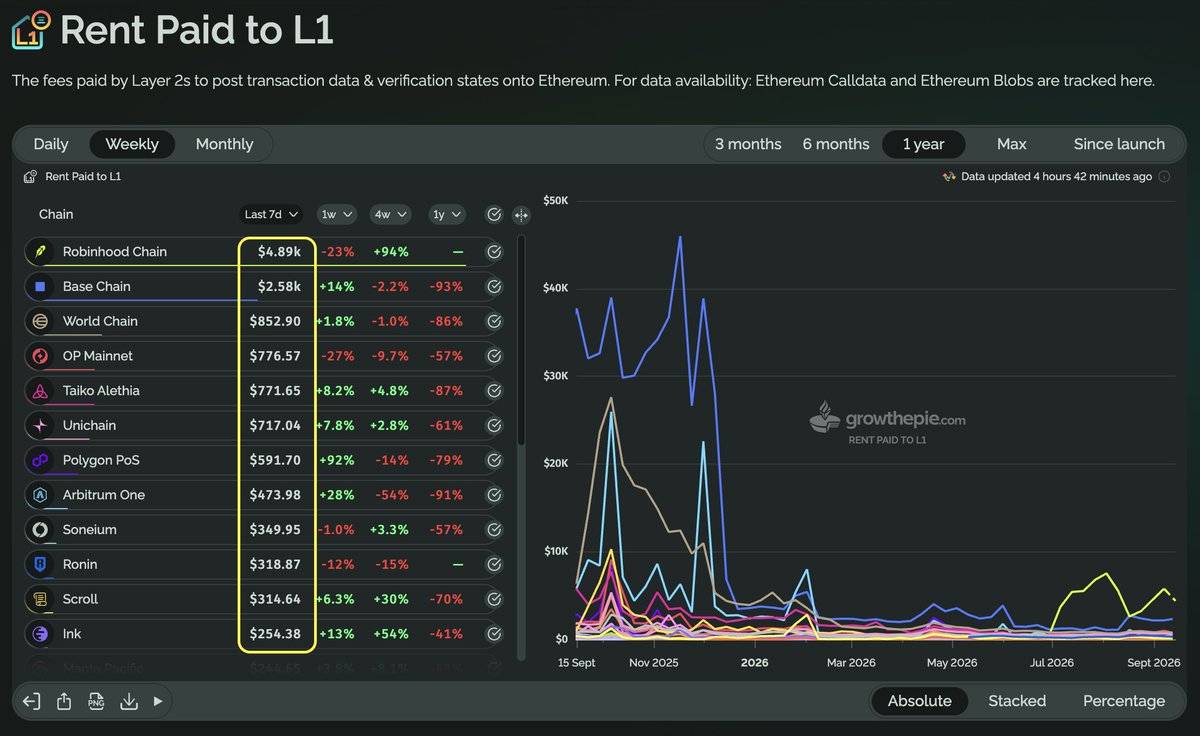The width and height of the screenshot is (1200, 736).
Task: Click the Soneium circle icon
Action: 40,530
